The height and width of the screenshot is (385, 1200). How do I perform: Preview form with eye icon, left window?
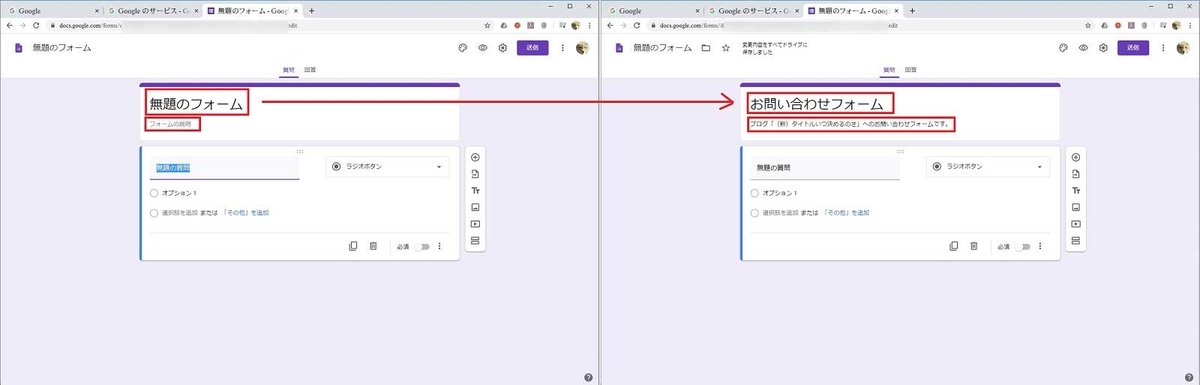tap(482, 48)
